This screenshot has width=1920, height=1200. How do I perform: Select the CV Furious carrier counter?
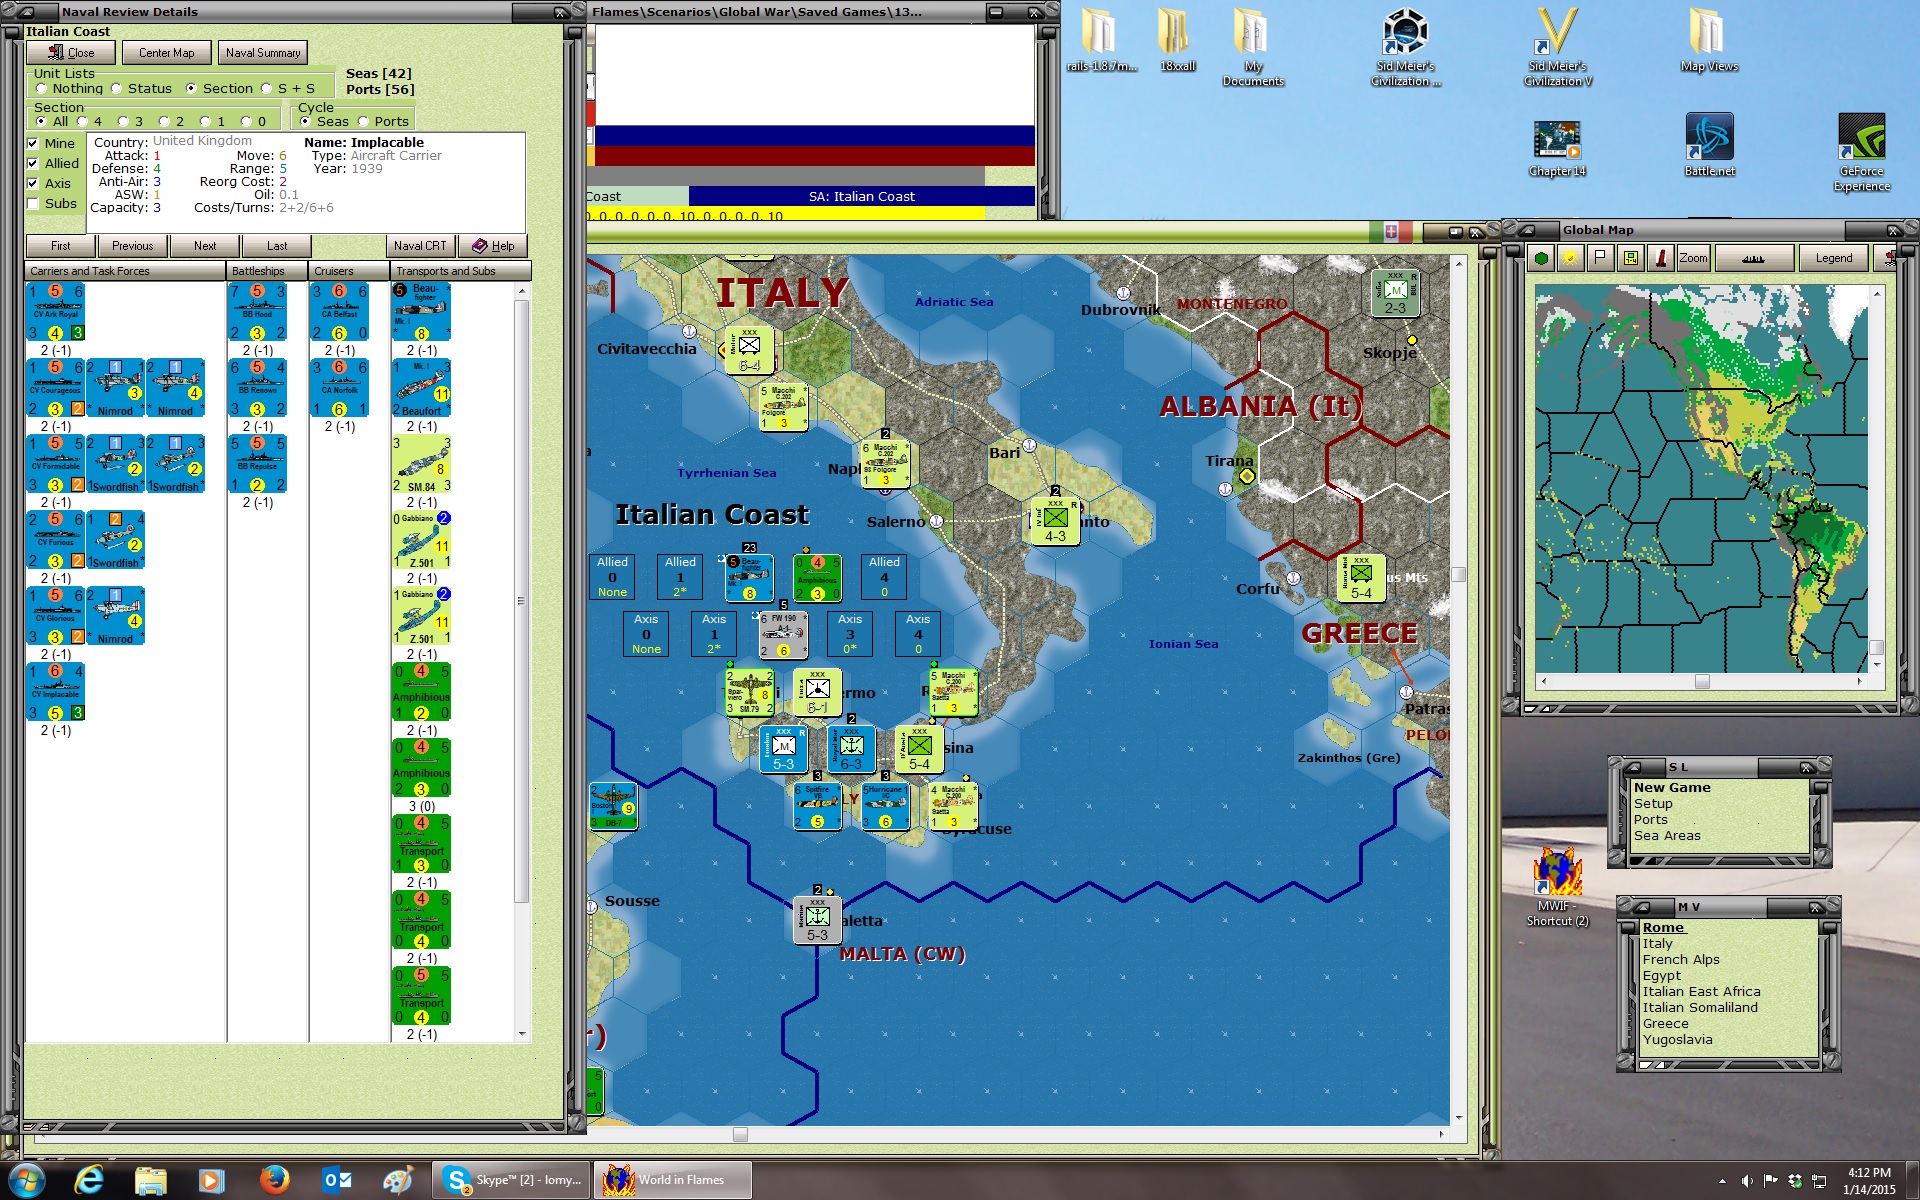pyautogui.click(x=56, y=540)
